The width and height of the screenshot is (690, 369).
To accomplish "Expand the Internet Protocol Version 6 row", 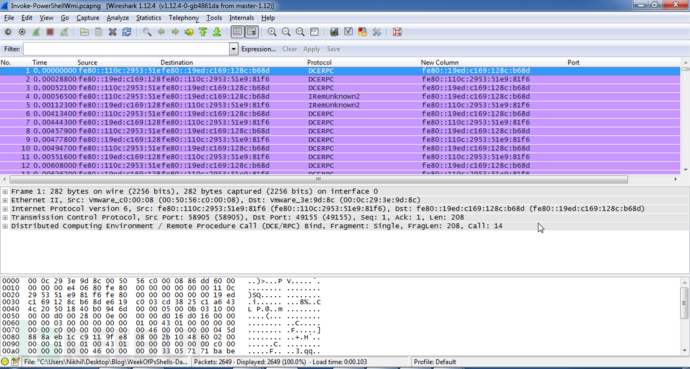I will point(5,208).
